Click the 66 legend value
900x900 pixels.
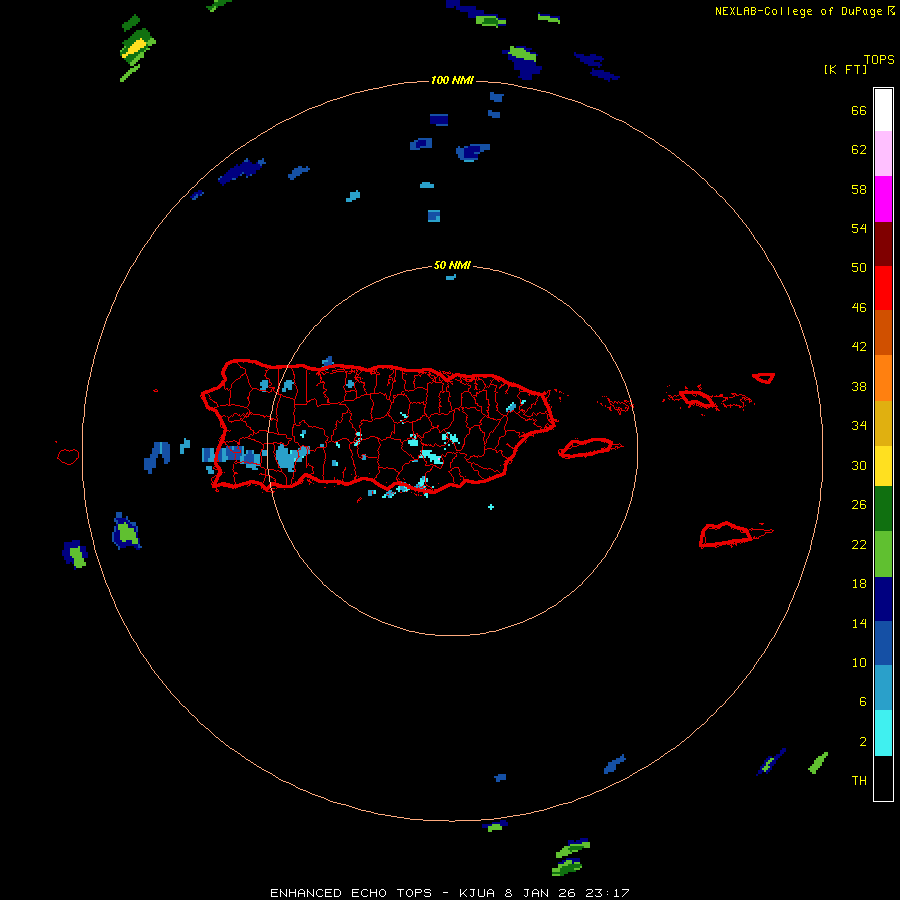click(x=859, y=110)
